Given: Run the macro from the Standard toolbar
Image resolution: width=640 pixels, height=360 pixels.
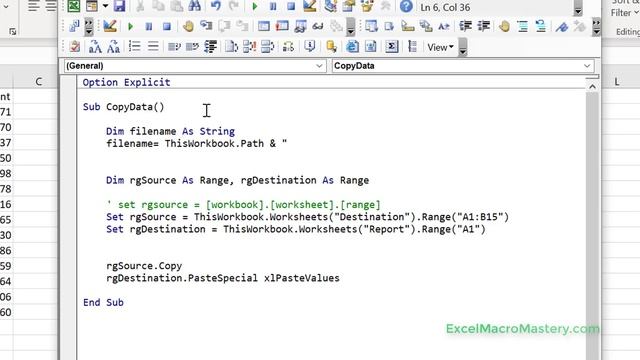Looking at the screenshot, I should tap(255, 7).
